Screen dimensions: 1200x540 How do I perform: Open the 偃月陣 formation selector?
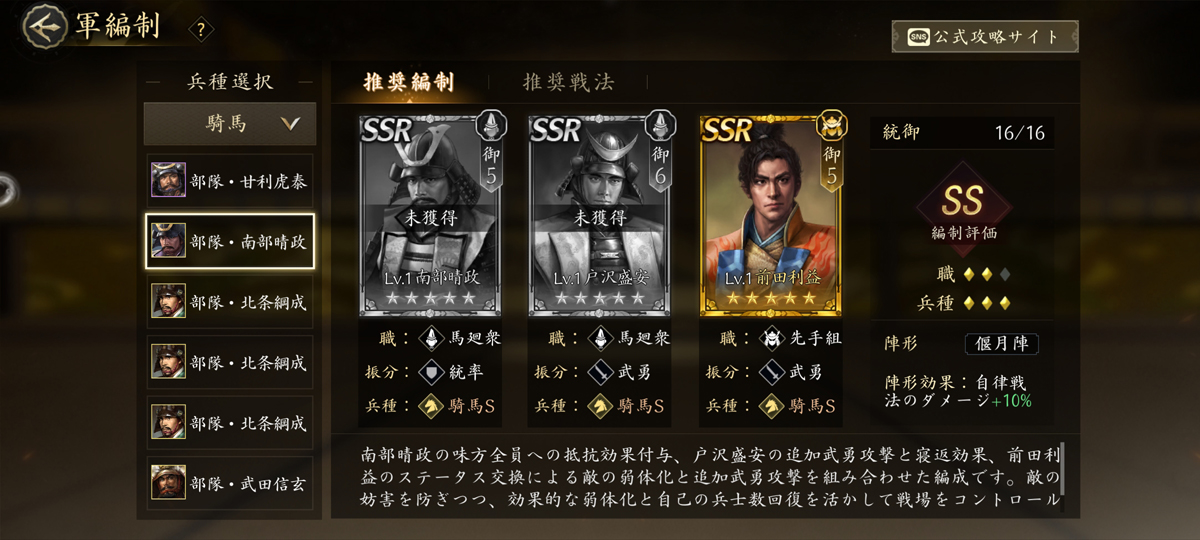click(1001, 344)
